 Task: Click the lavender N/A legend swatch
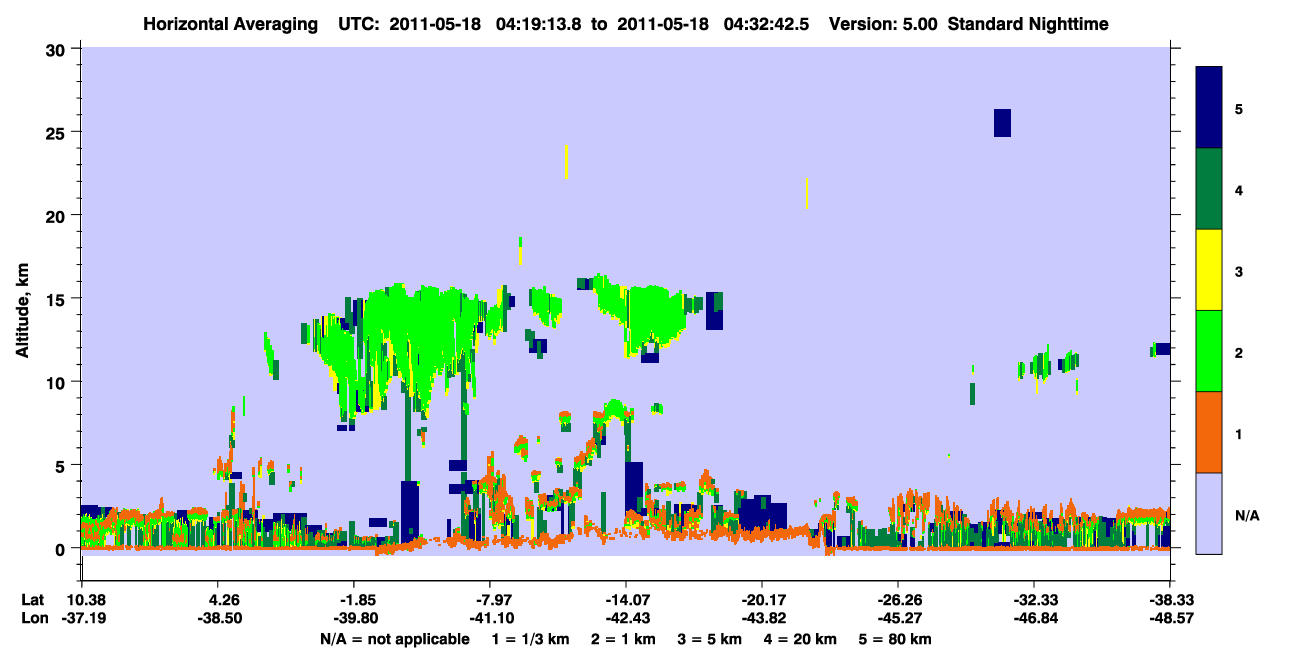click(1209, 512)
